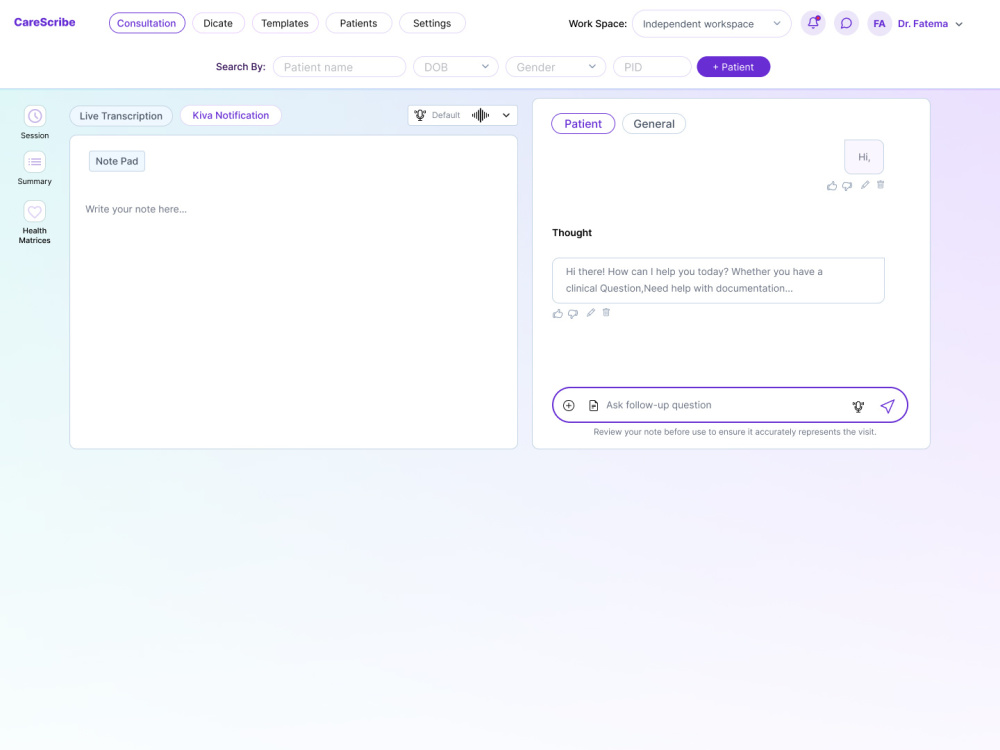Click the CareScribe logo

pos(45,22)
